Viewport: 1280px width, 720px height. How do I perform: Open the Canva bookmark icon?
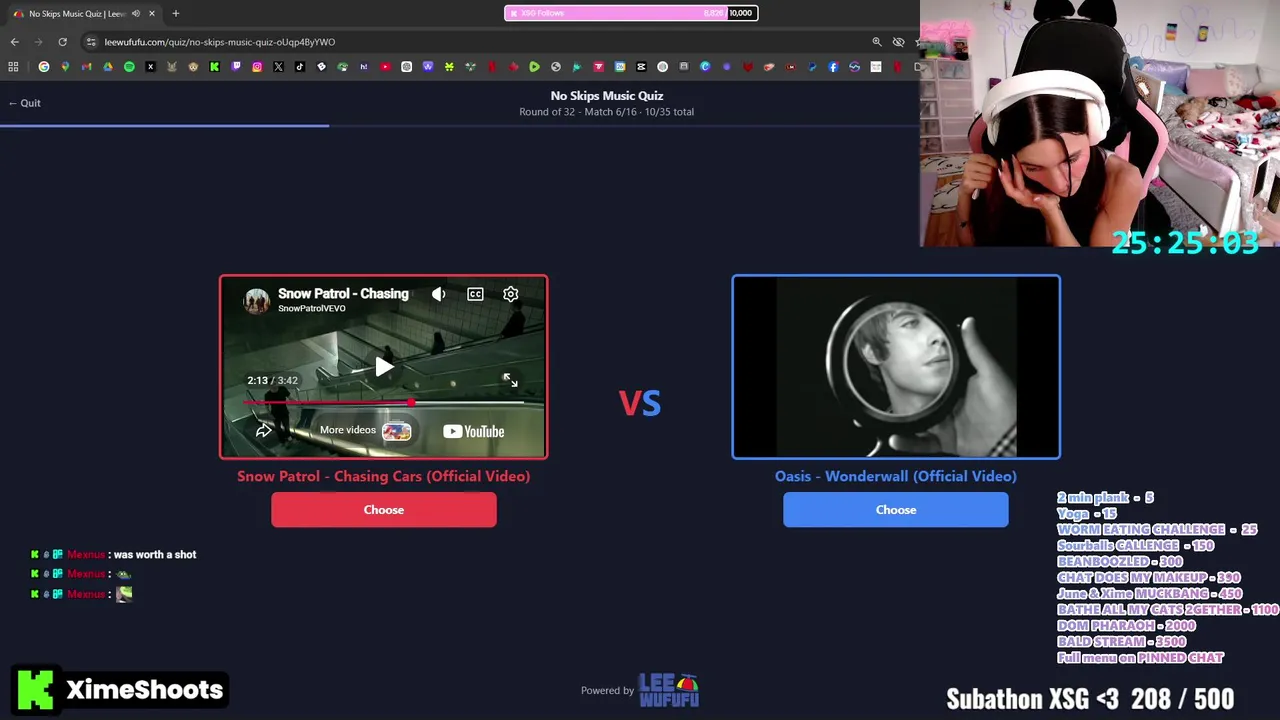[x=705, y=67]
